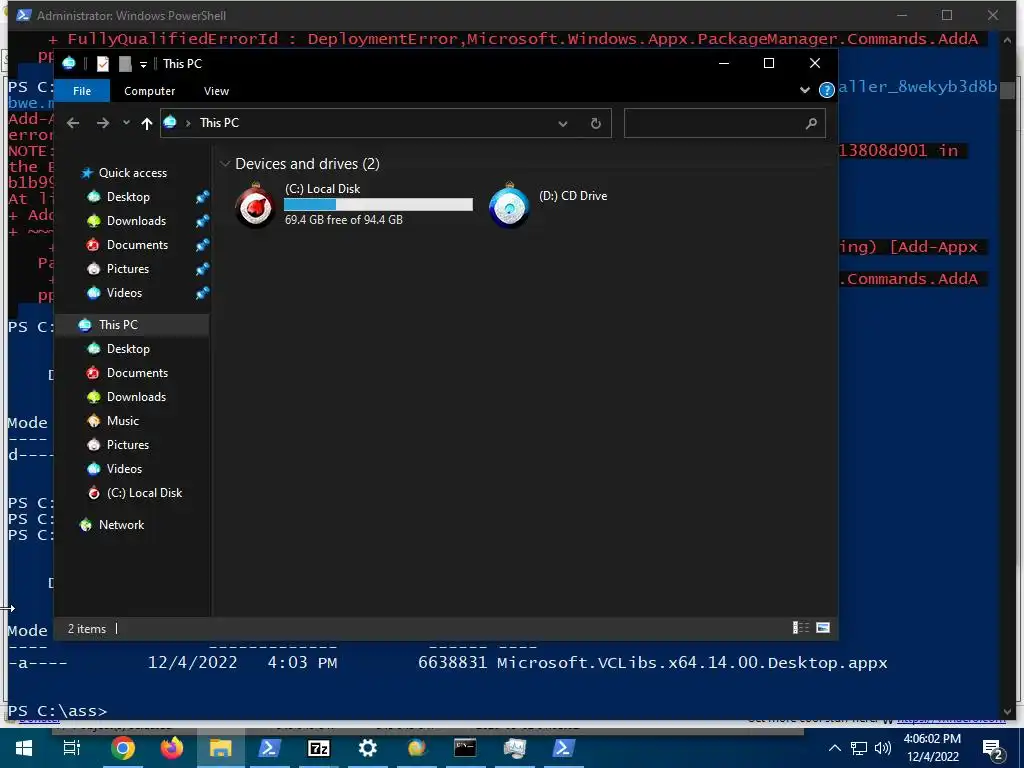Expand the ribbon with the chevron

(805, 90)
